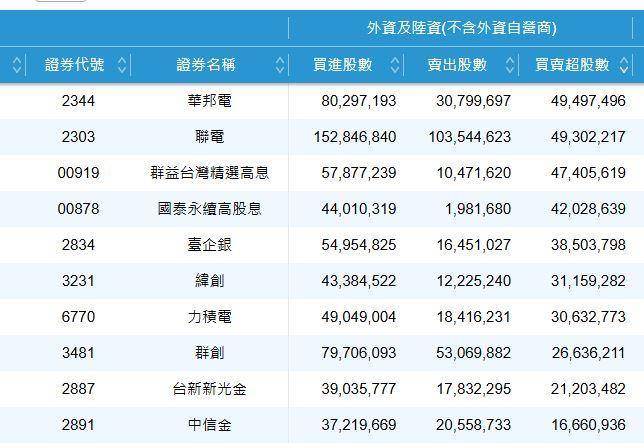Image resolution: width=644 pixels, height=448 pixels.
Task: Click stock code 2344
Action: pos(78,101)
